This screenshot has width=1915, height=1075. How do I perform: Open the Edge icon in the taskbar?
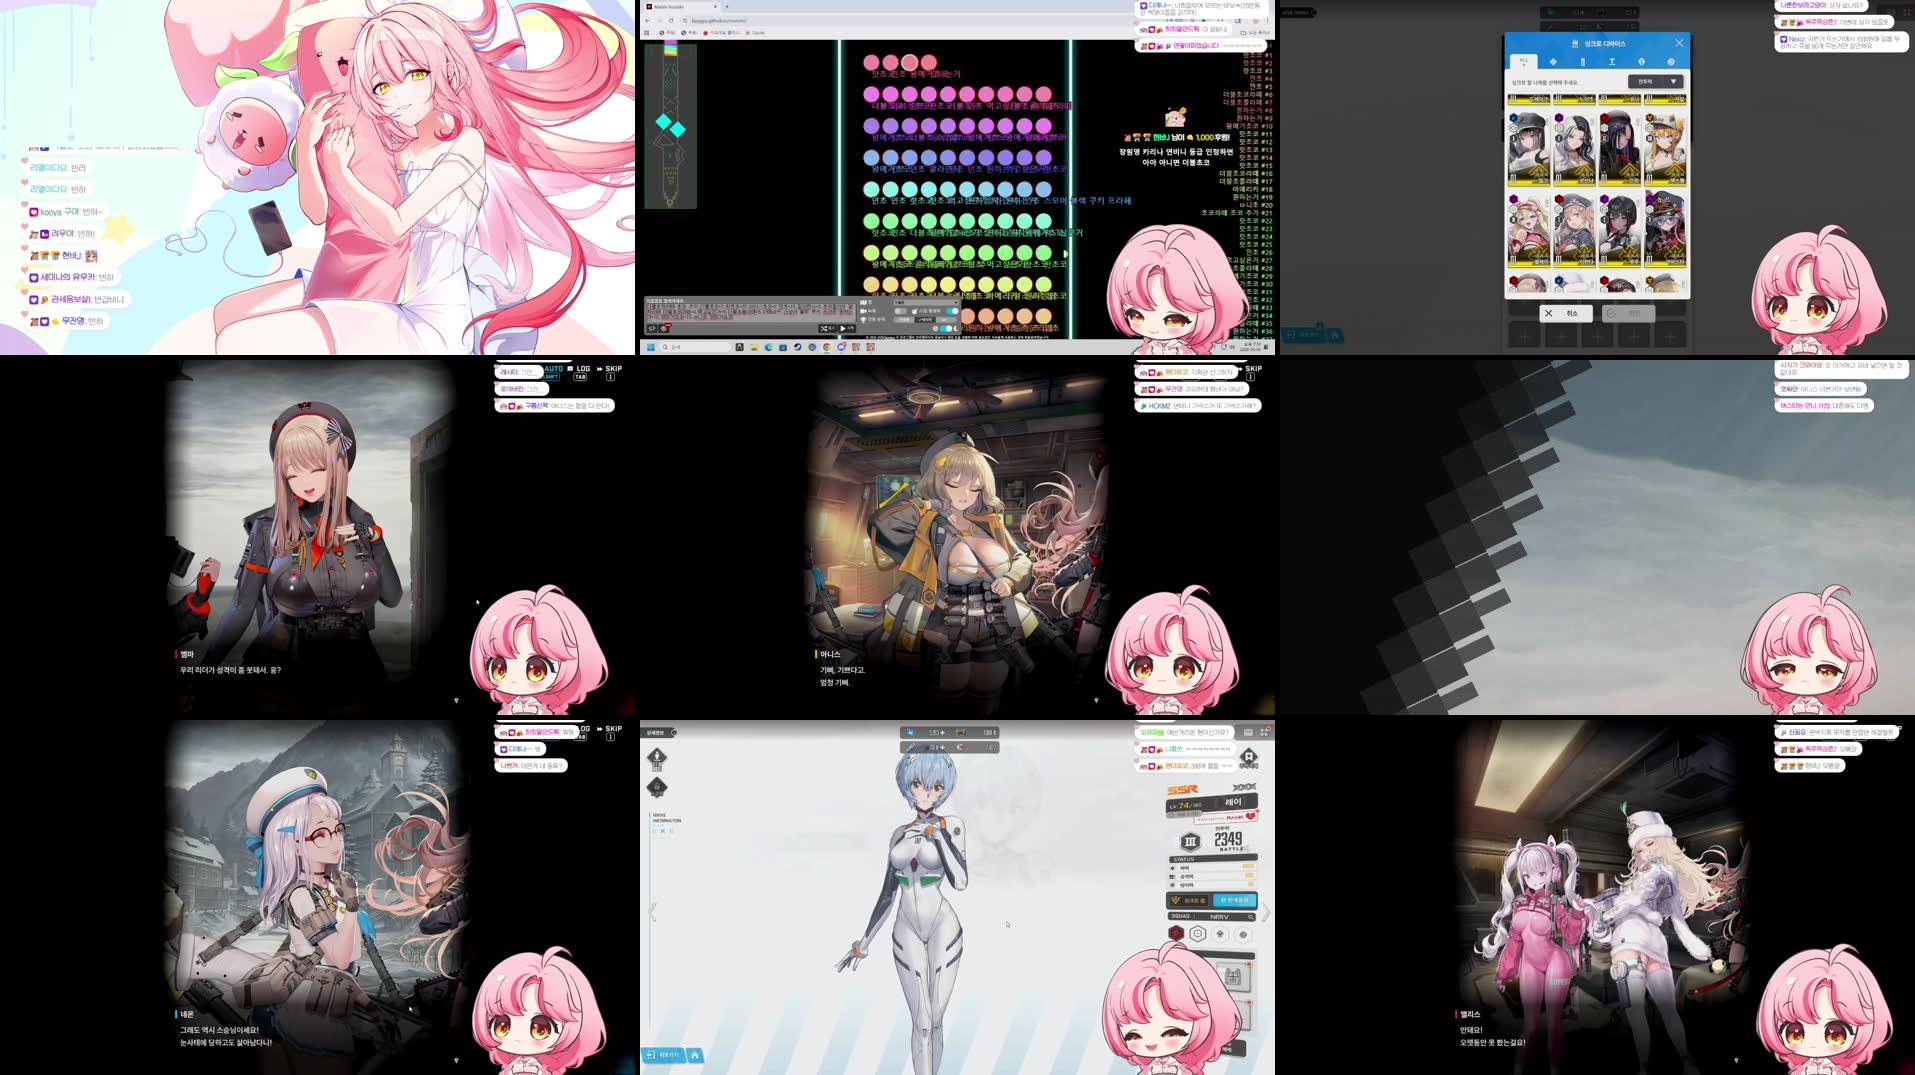click(769, 347)
